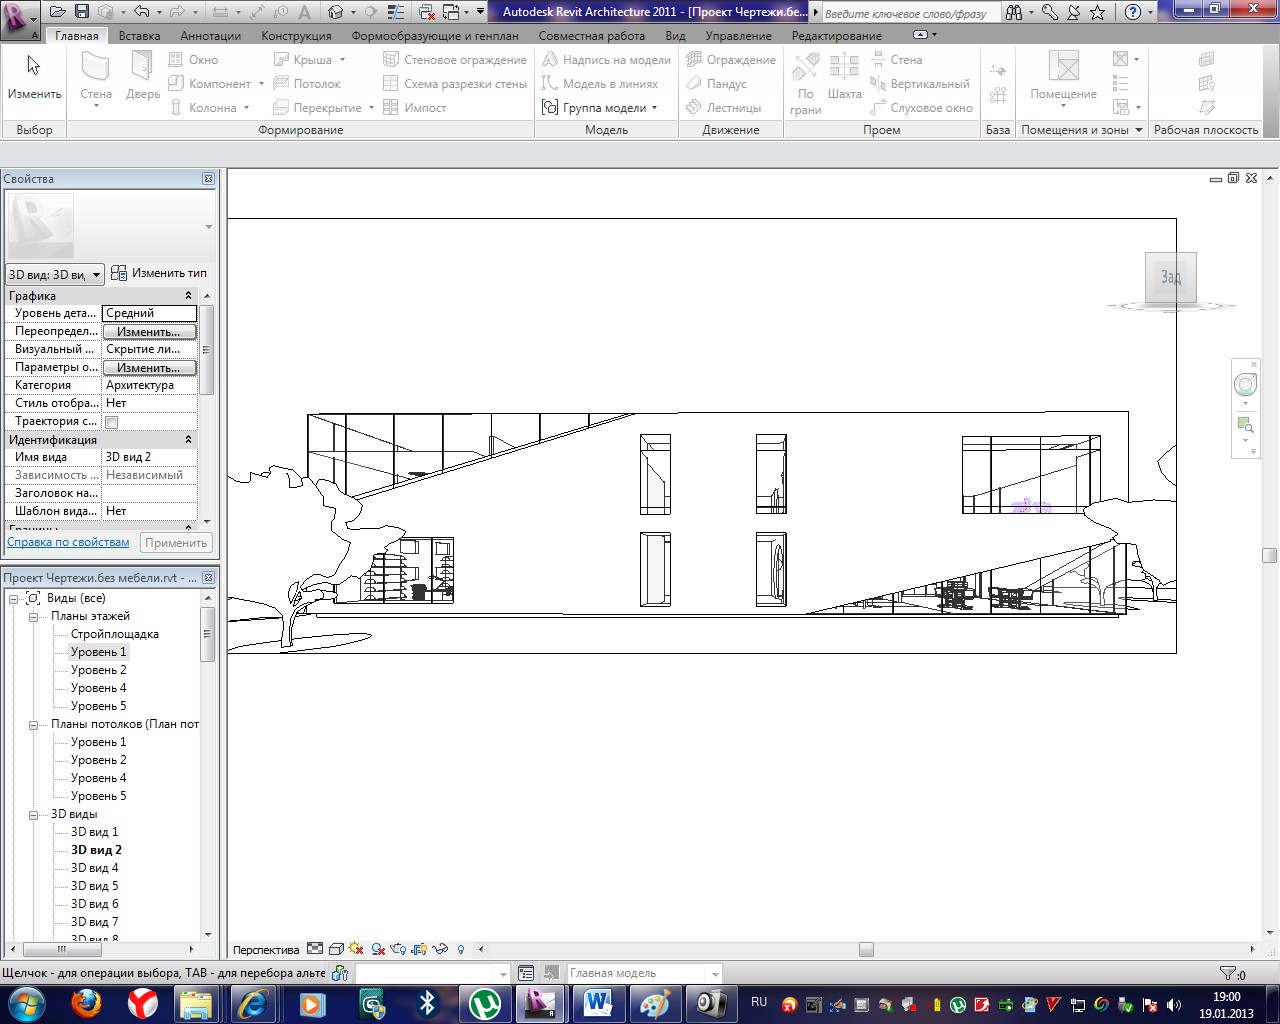Click the Windows Start button
Screen dimensions: 1280x1024
(x=25, y=1003)
